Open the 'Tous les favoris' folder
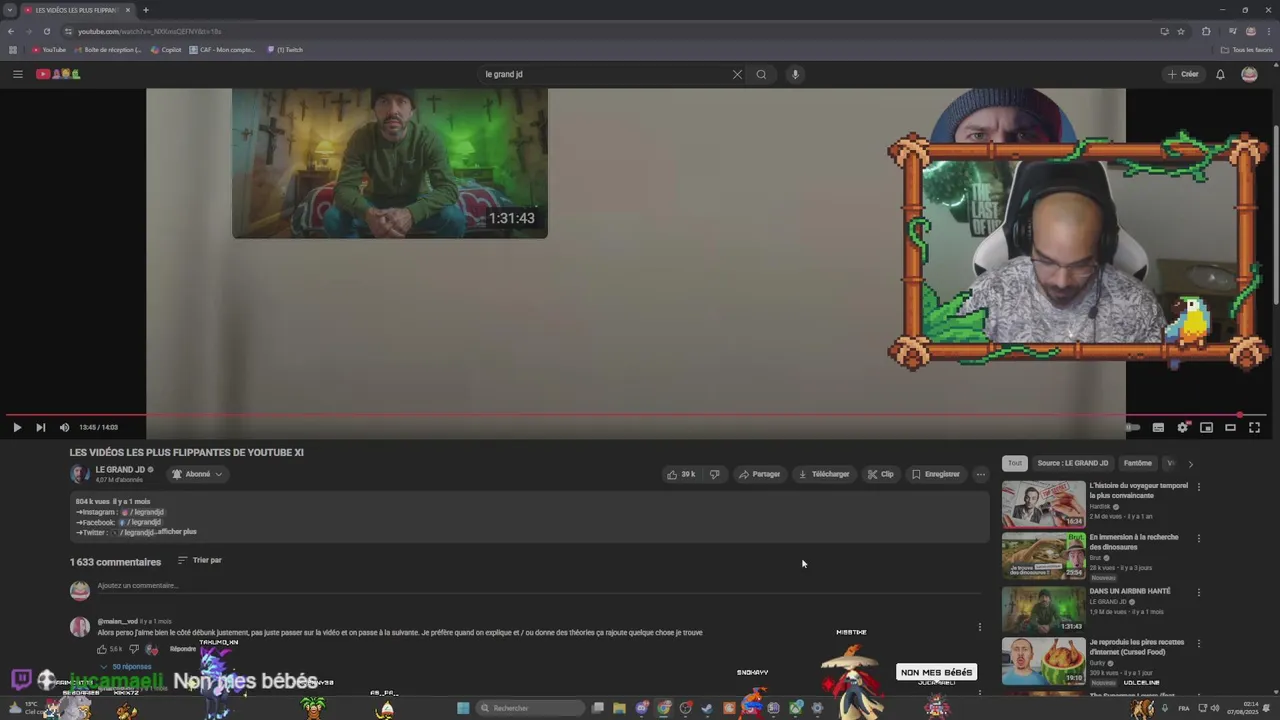This screenshot has height=720, width=1280. [1246, 50]
